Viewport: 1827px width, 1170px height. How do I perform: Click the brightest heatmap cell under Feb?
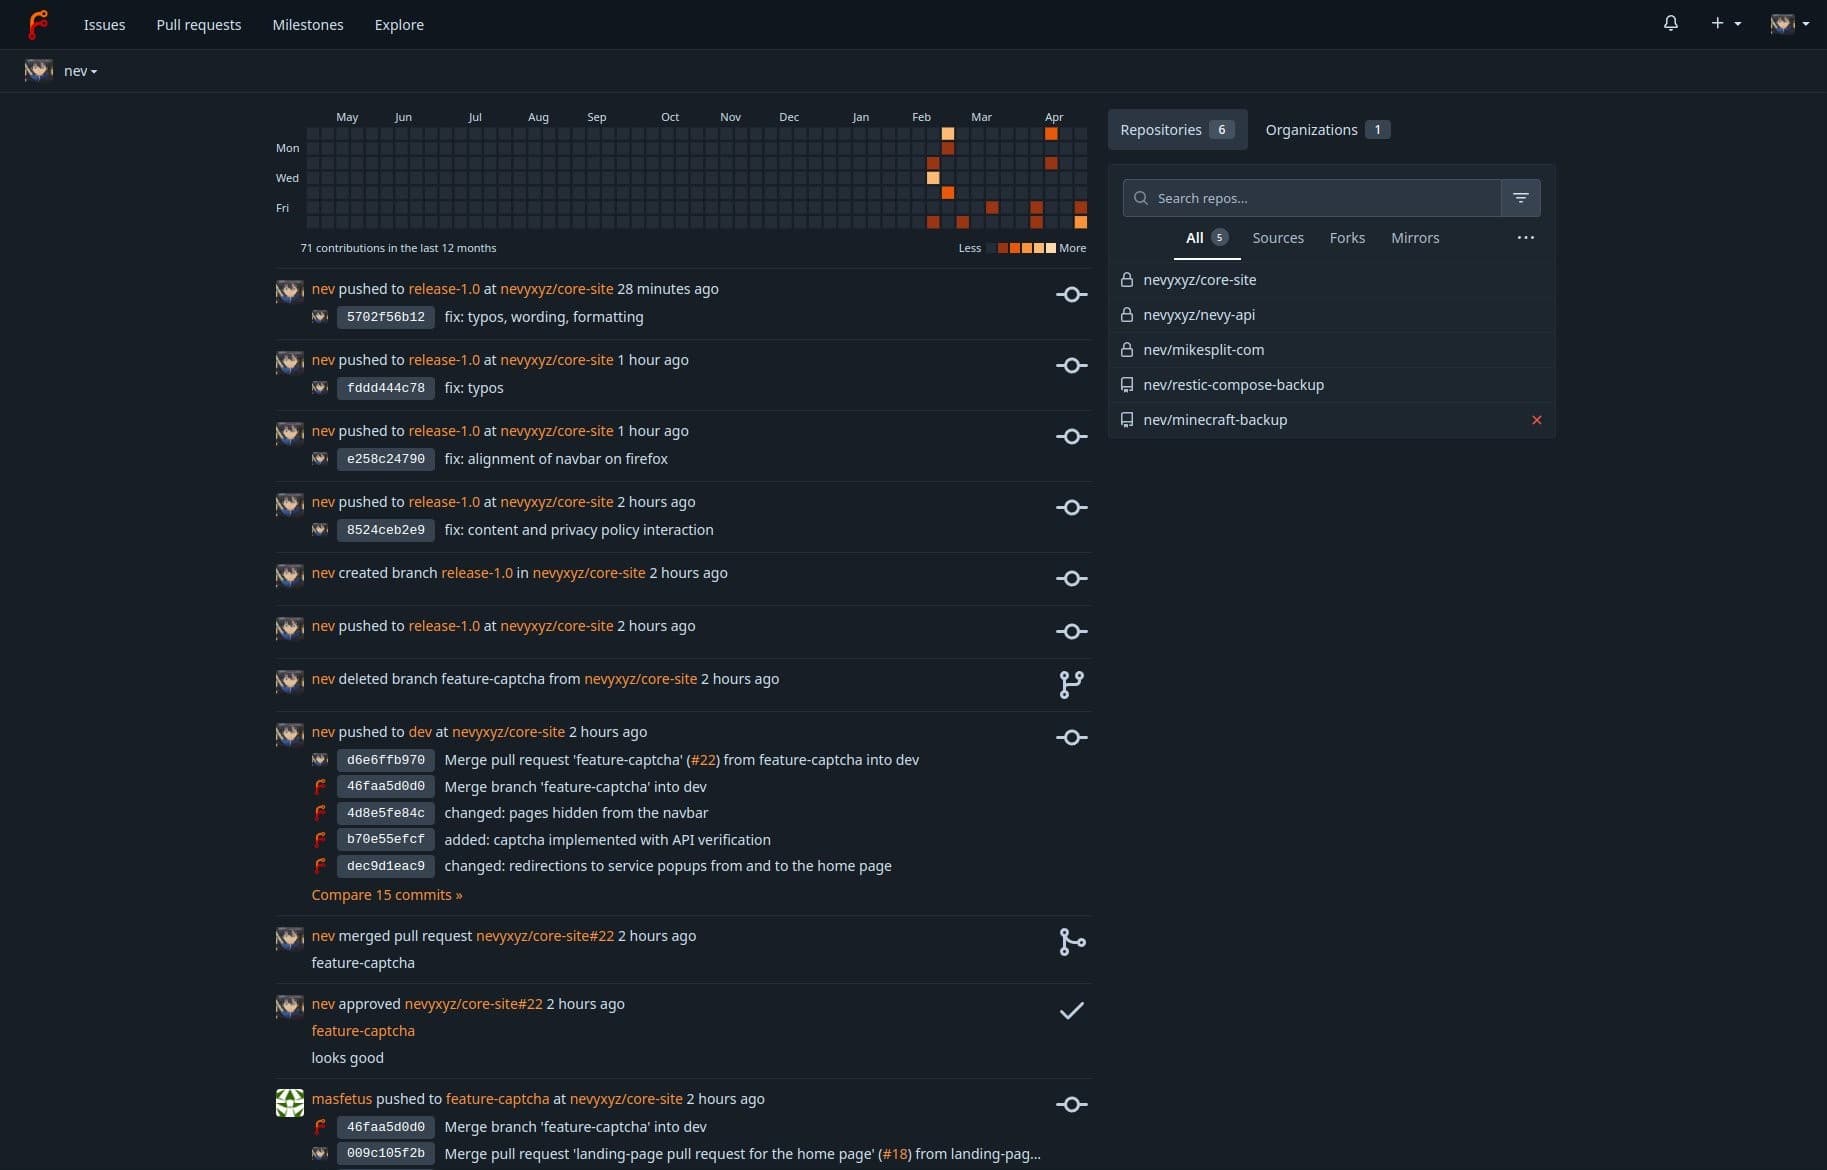(x=947, y=134)
